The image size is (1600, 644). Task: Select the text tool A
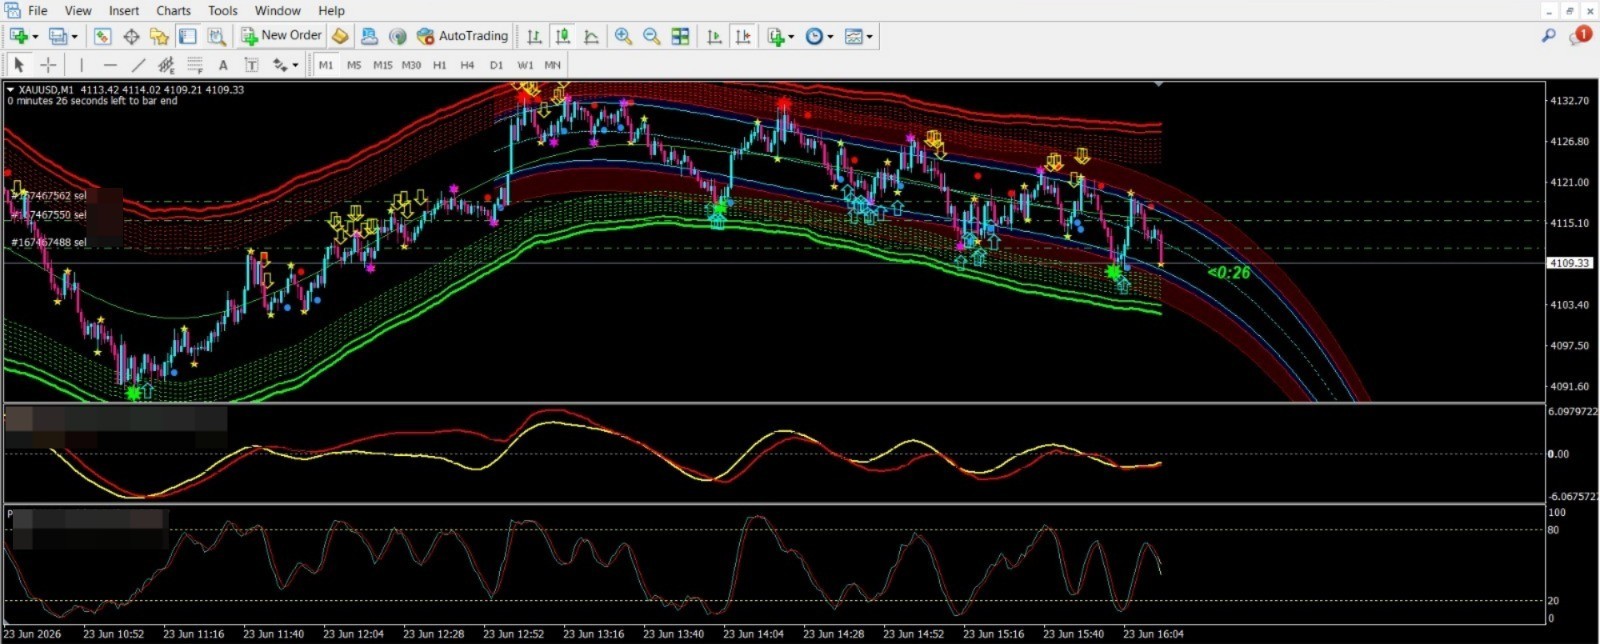223,65
